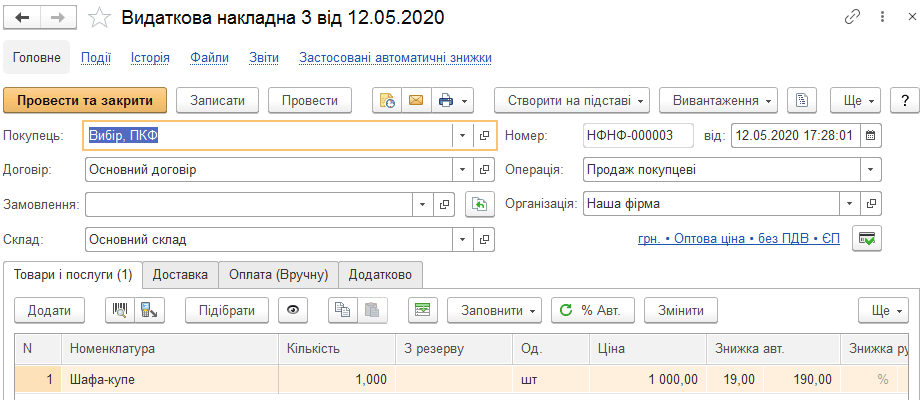Open the Замовлення record with its open icon
Viewport: 924px width, 400px height.
click(445, 204)
